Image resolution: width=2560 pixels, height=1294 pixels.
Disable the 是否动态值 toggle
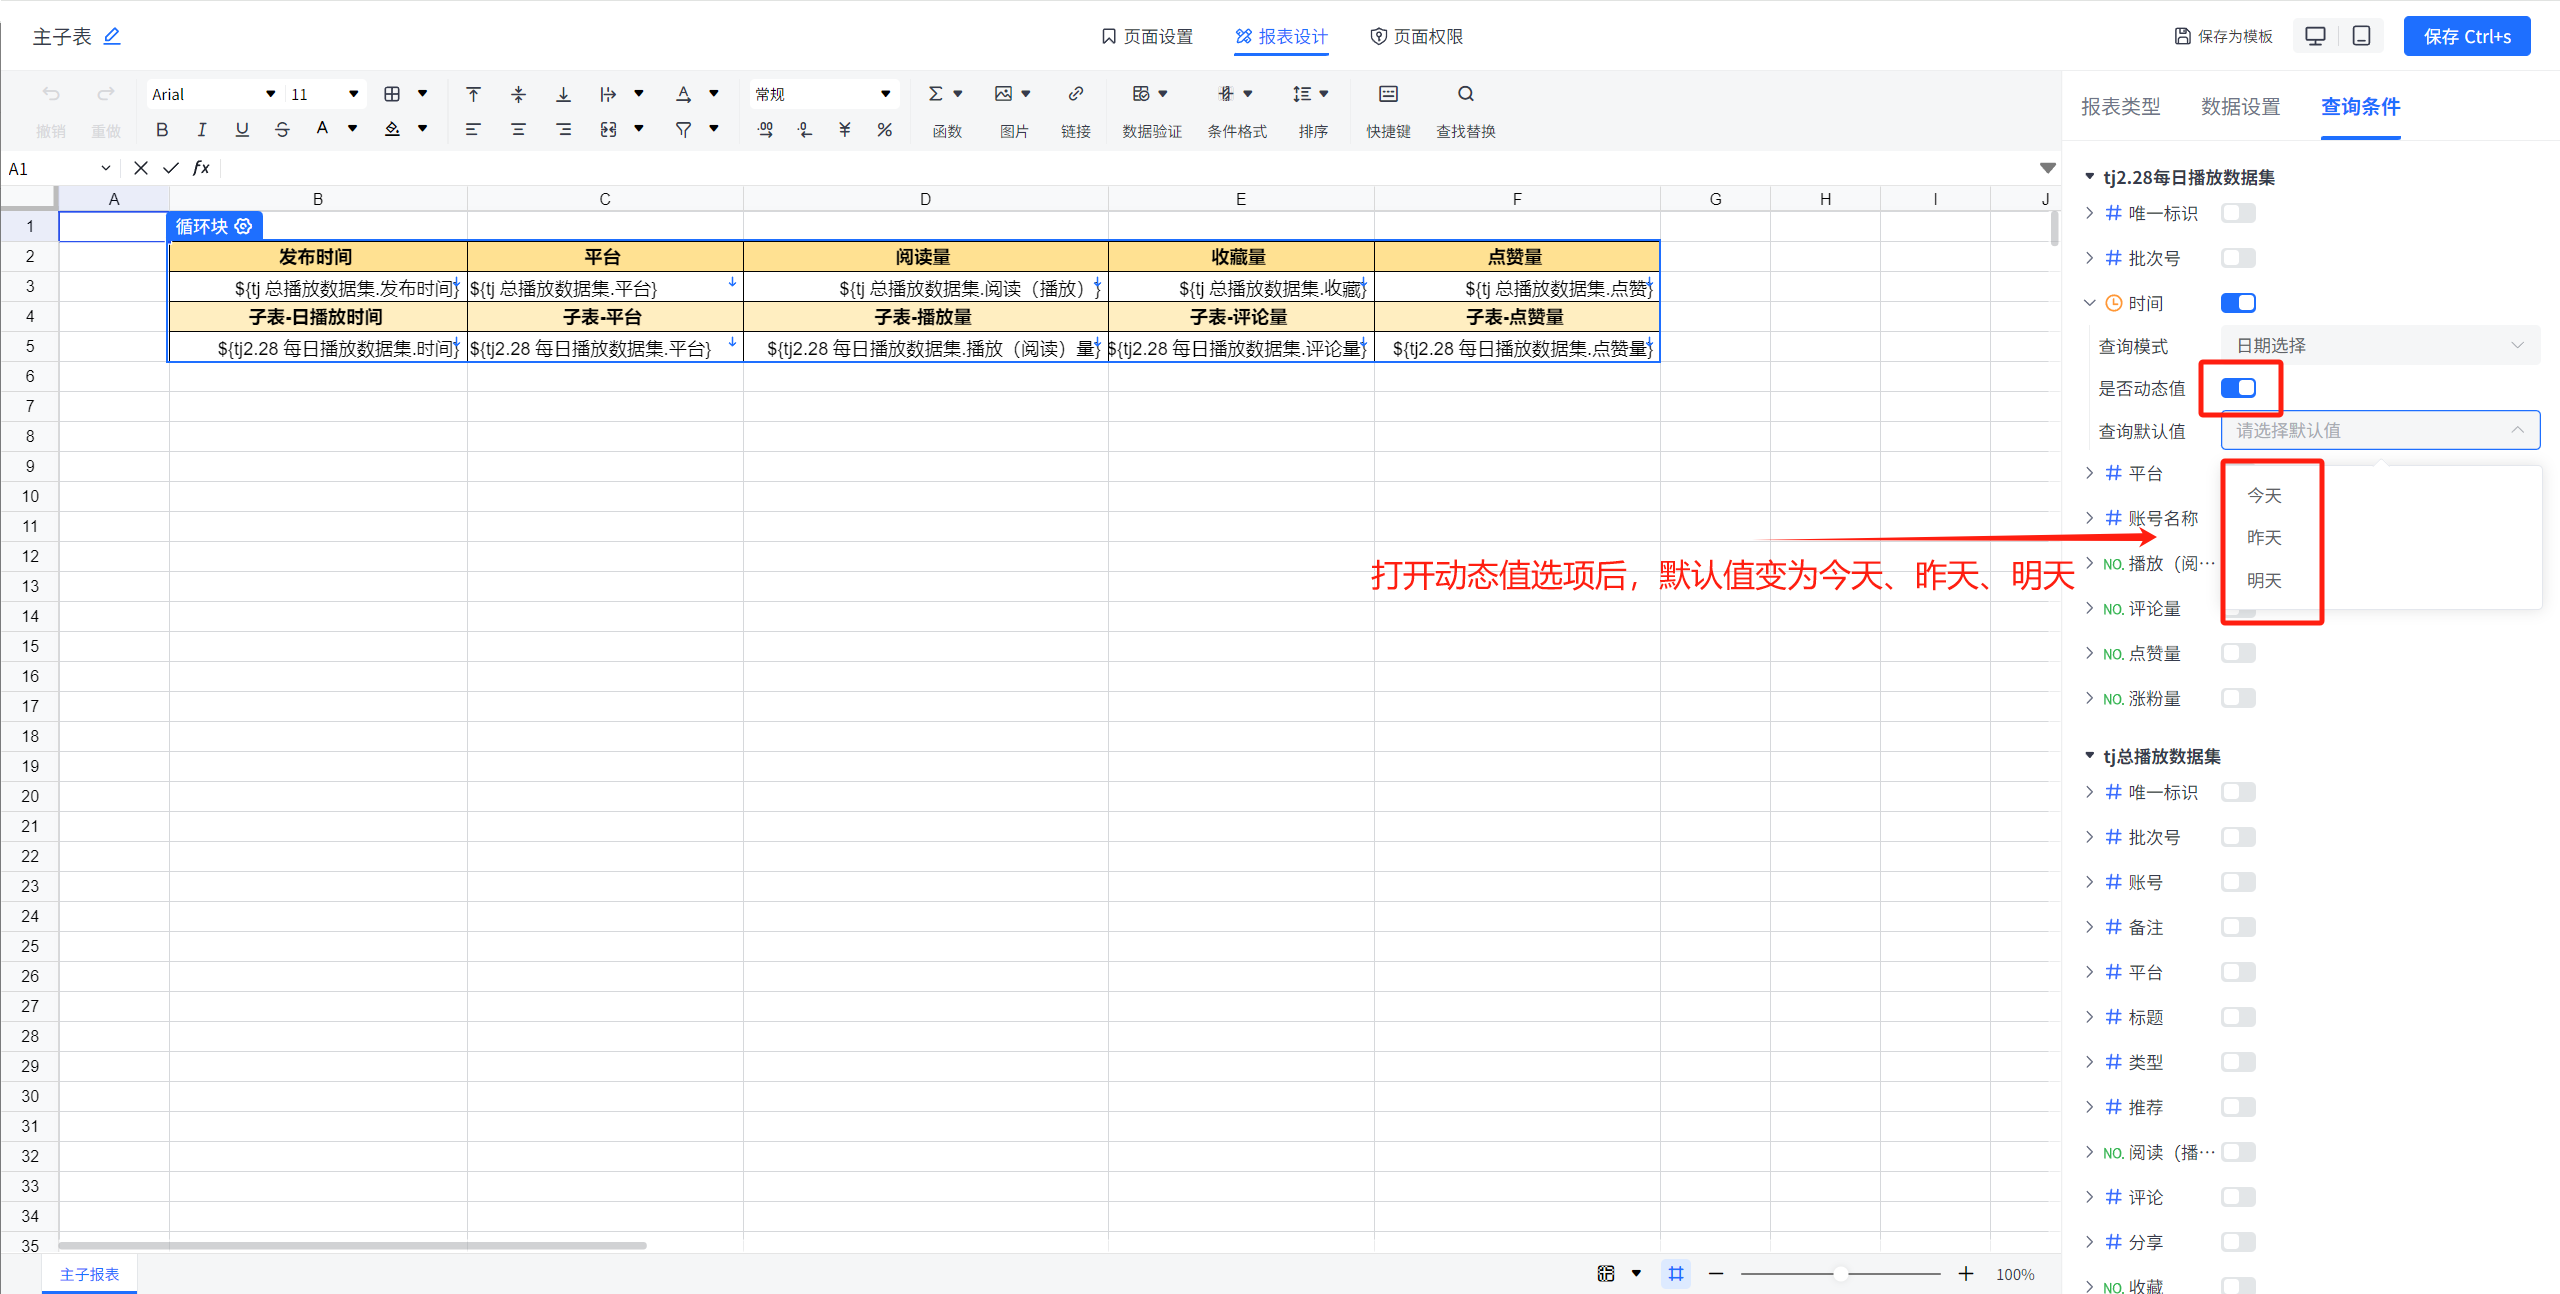pos(2240,388)
